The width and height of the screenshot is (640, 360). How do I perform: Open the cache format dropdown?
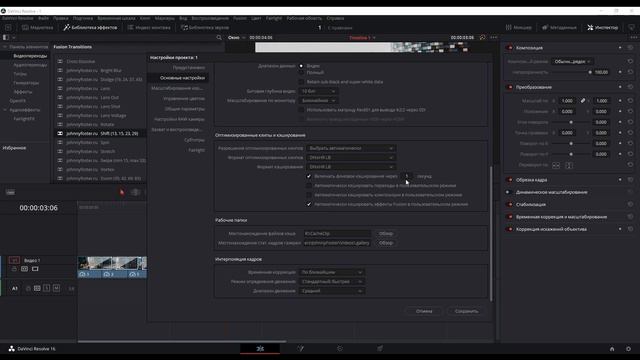pyautogui.click(x=351, y=167)
